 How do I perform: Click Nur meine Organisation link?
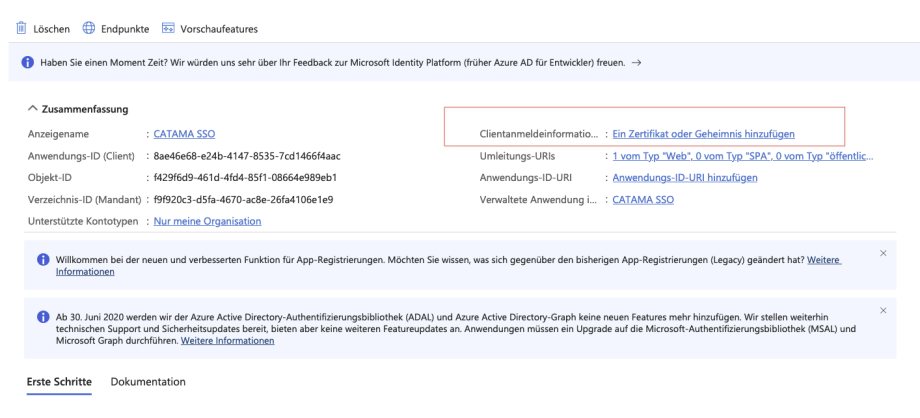coord(207,220)
